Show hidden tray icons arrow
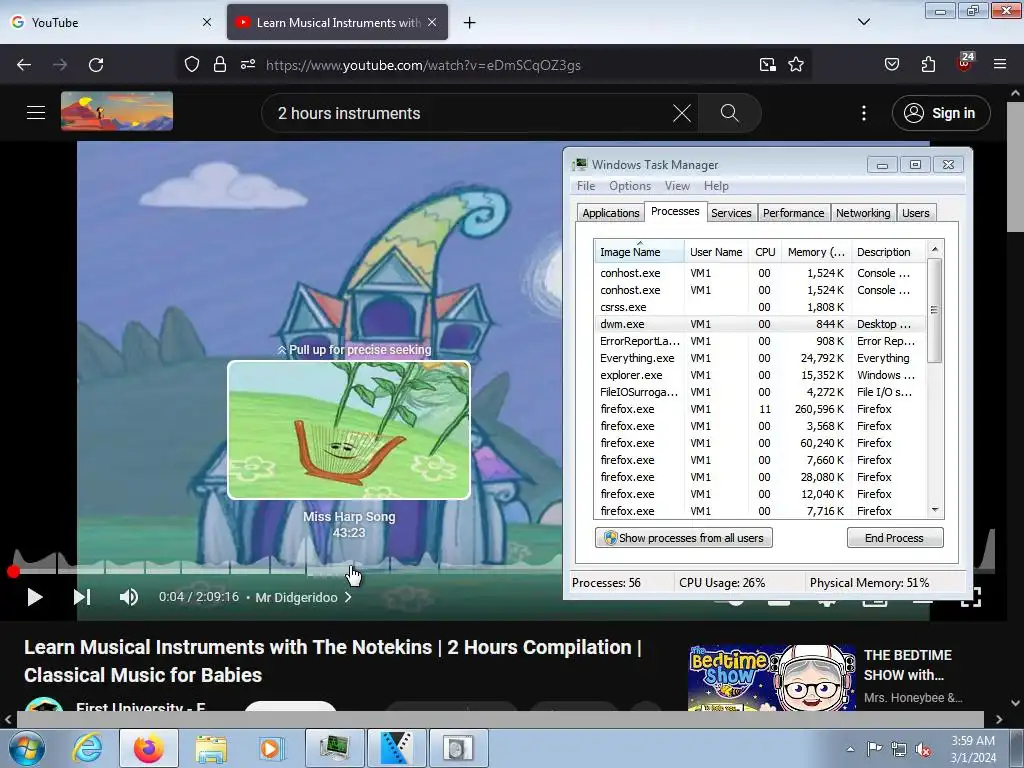Viewport: 1024px width, 768px height. pyautogui.click(x=850, y=749)
